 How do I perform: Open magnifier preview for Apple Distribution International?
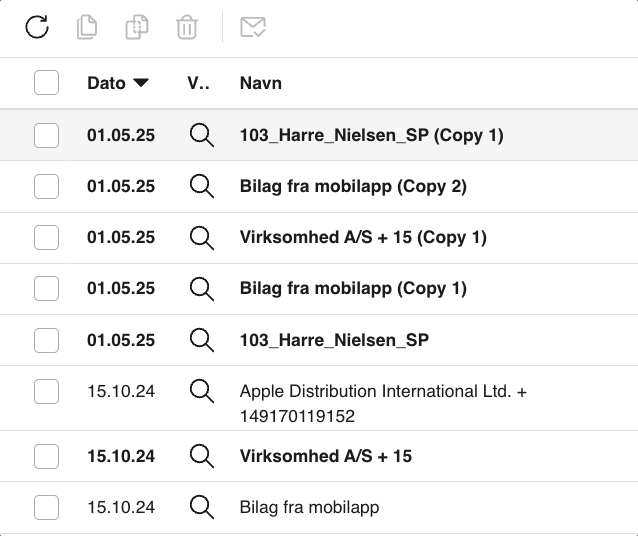click(202, 391)
